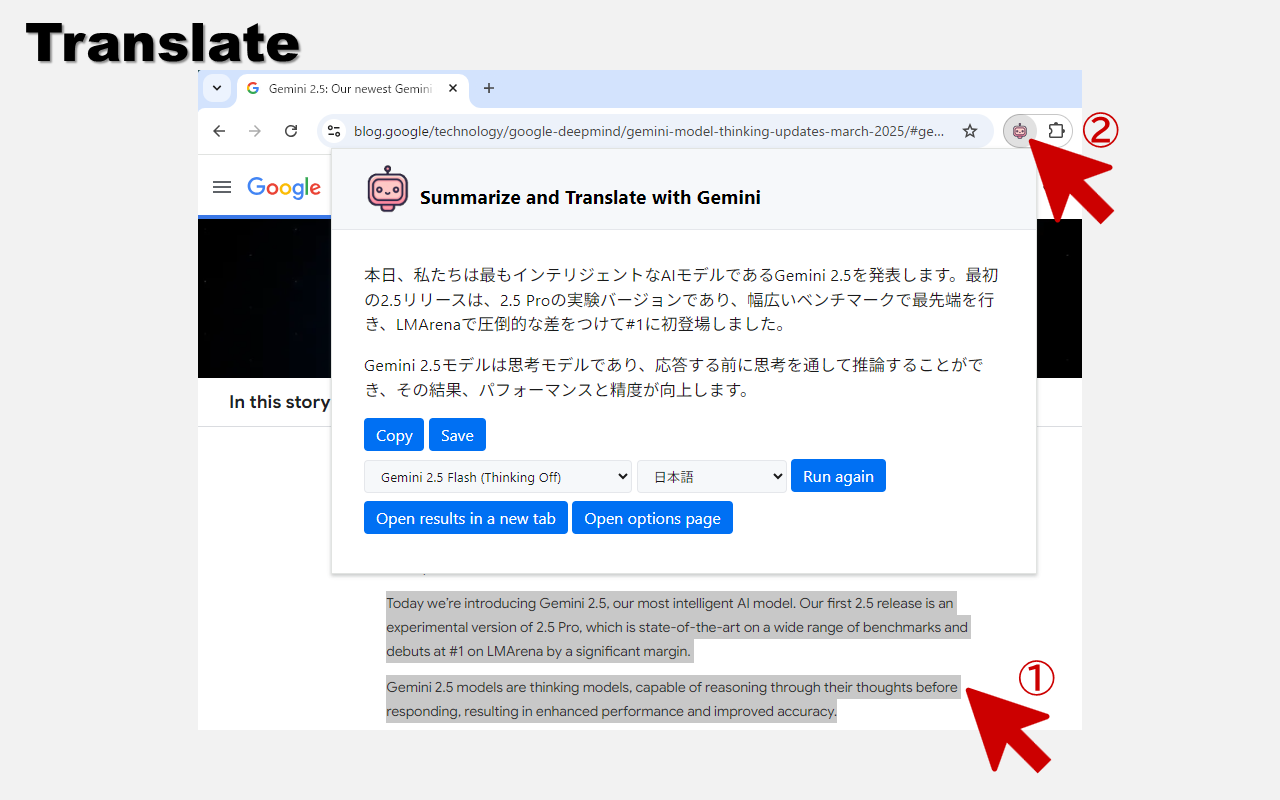Save the translation result
The height and width of the screenshot is (800, 1280).
point(457,434)
